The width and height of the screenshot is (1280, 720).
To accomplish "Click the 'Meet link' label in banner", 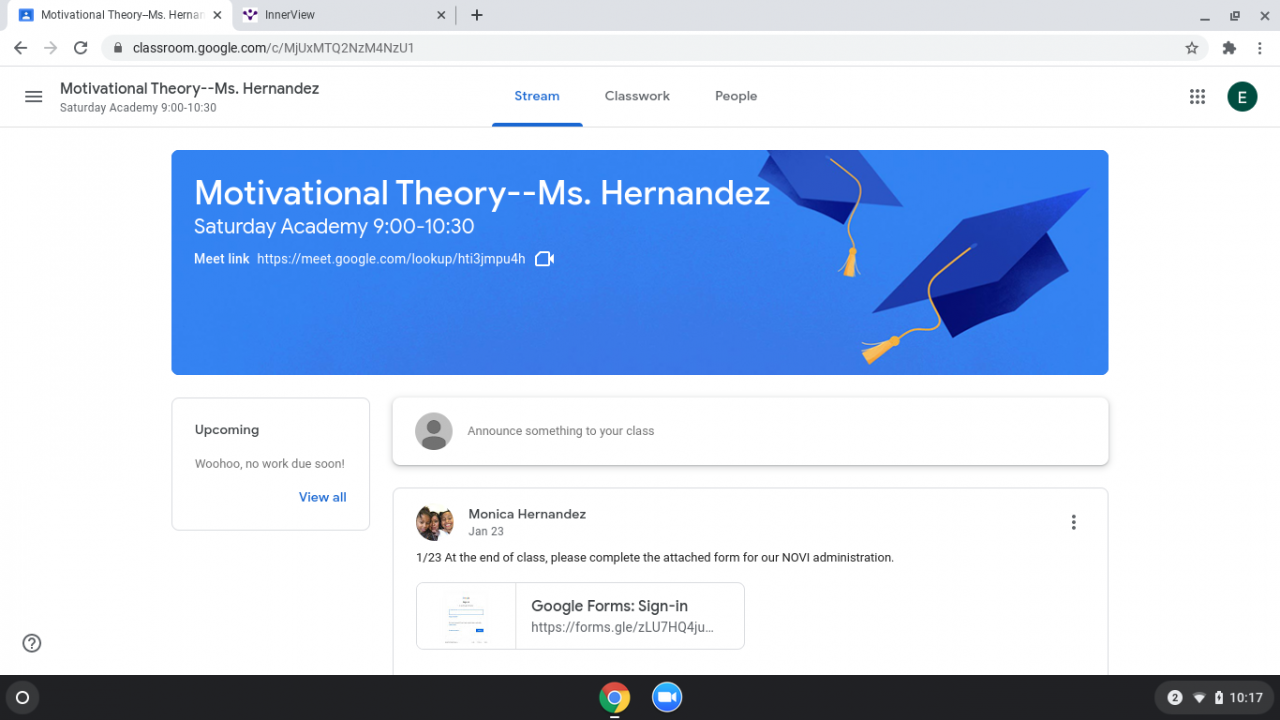I will [222, 259].
